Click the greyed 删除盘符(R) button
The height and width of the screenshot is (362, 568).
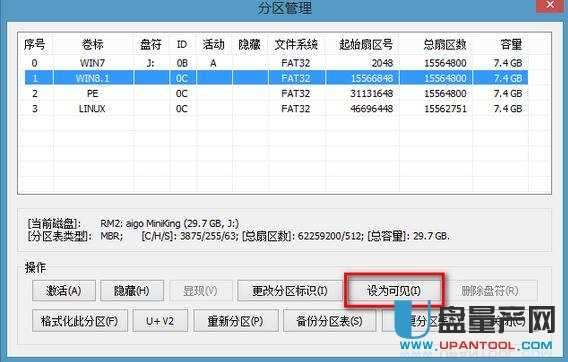point(490,291)
